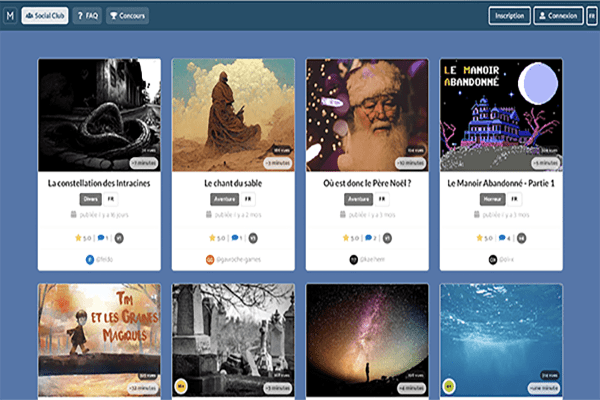600x400 pixels.
Task: Open comments icon on Le Manoir Abandonné card
Action: pyautogui.click(x=502, y=238)
